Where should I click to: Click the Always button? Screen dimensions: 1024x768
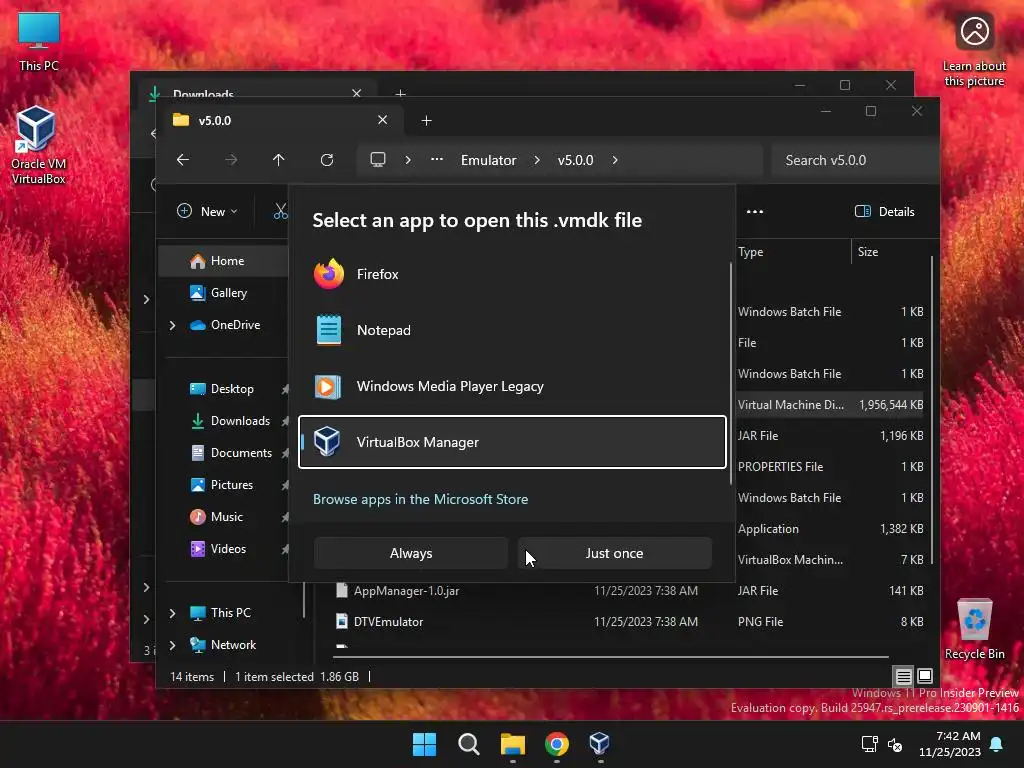tap(411, 553)
